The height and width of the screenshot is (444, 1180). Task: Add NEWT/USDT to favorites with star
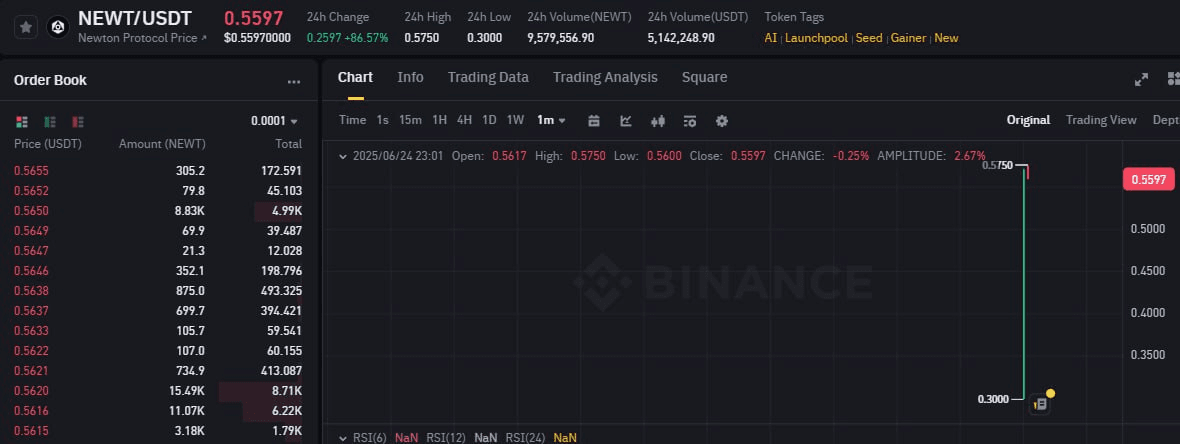(x=26, y=28)
